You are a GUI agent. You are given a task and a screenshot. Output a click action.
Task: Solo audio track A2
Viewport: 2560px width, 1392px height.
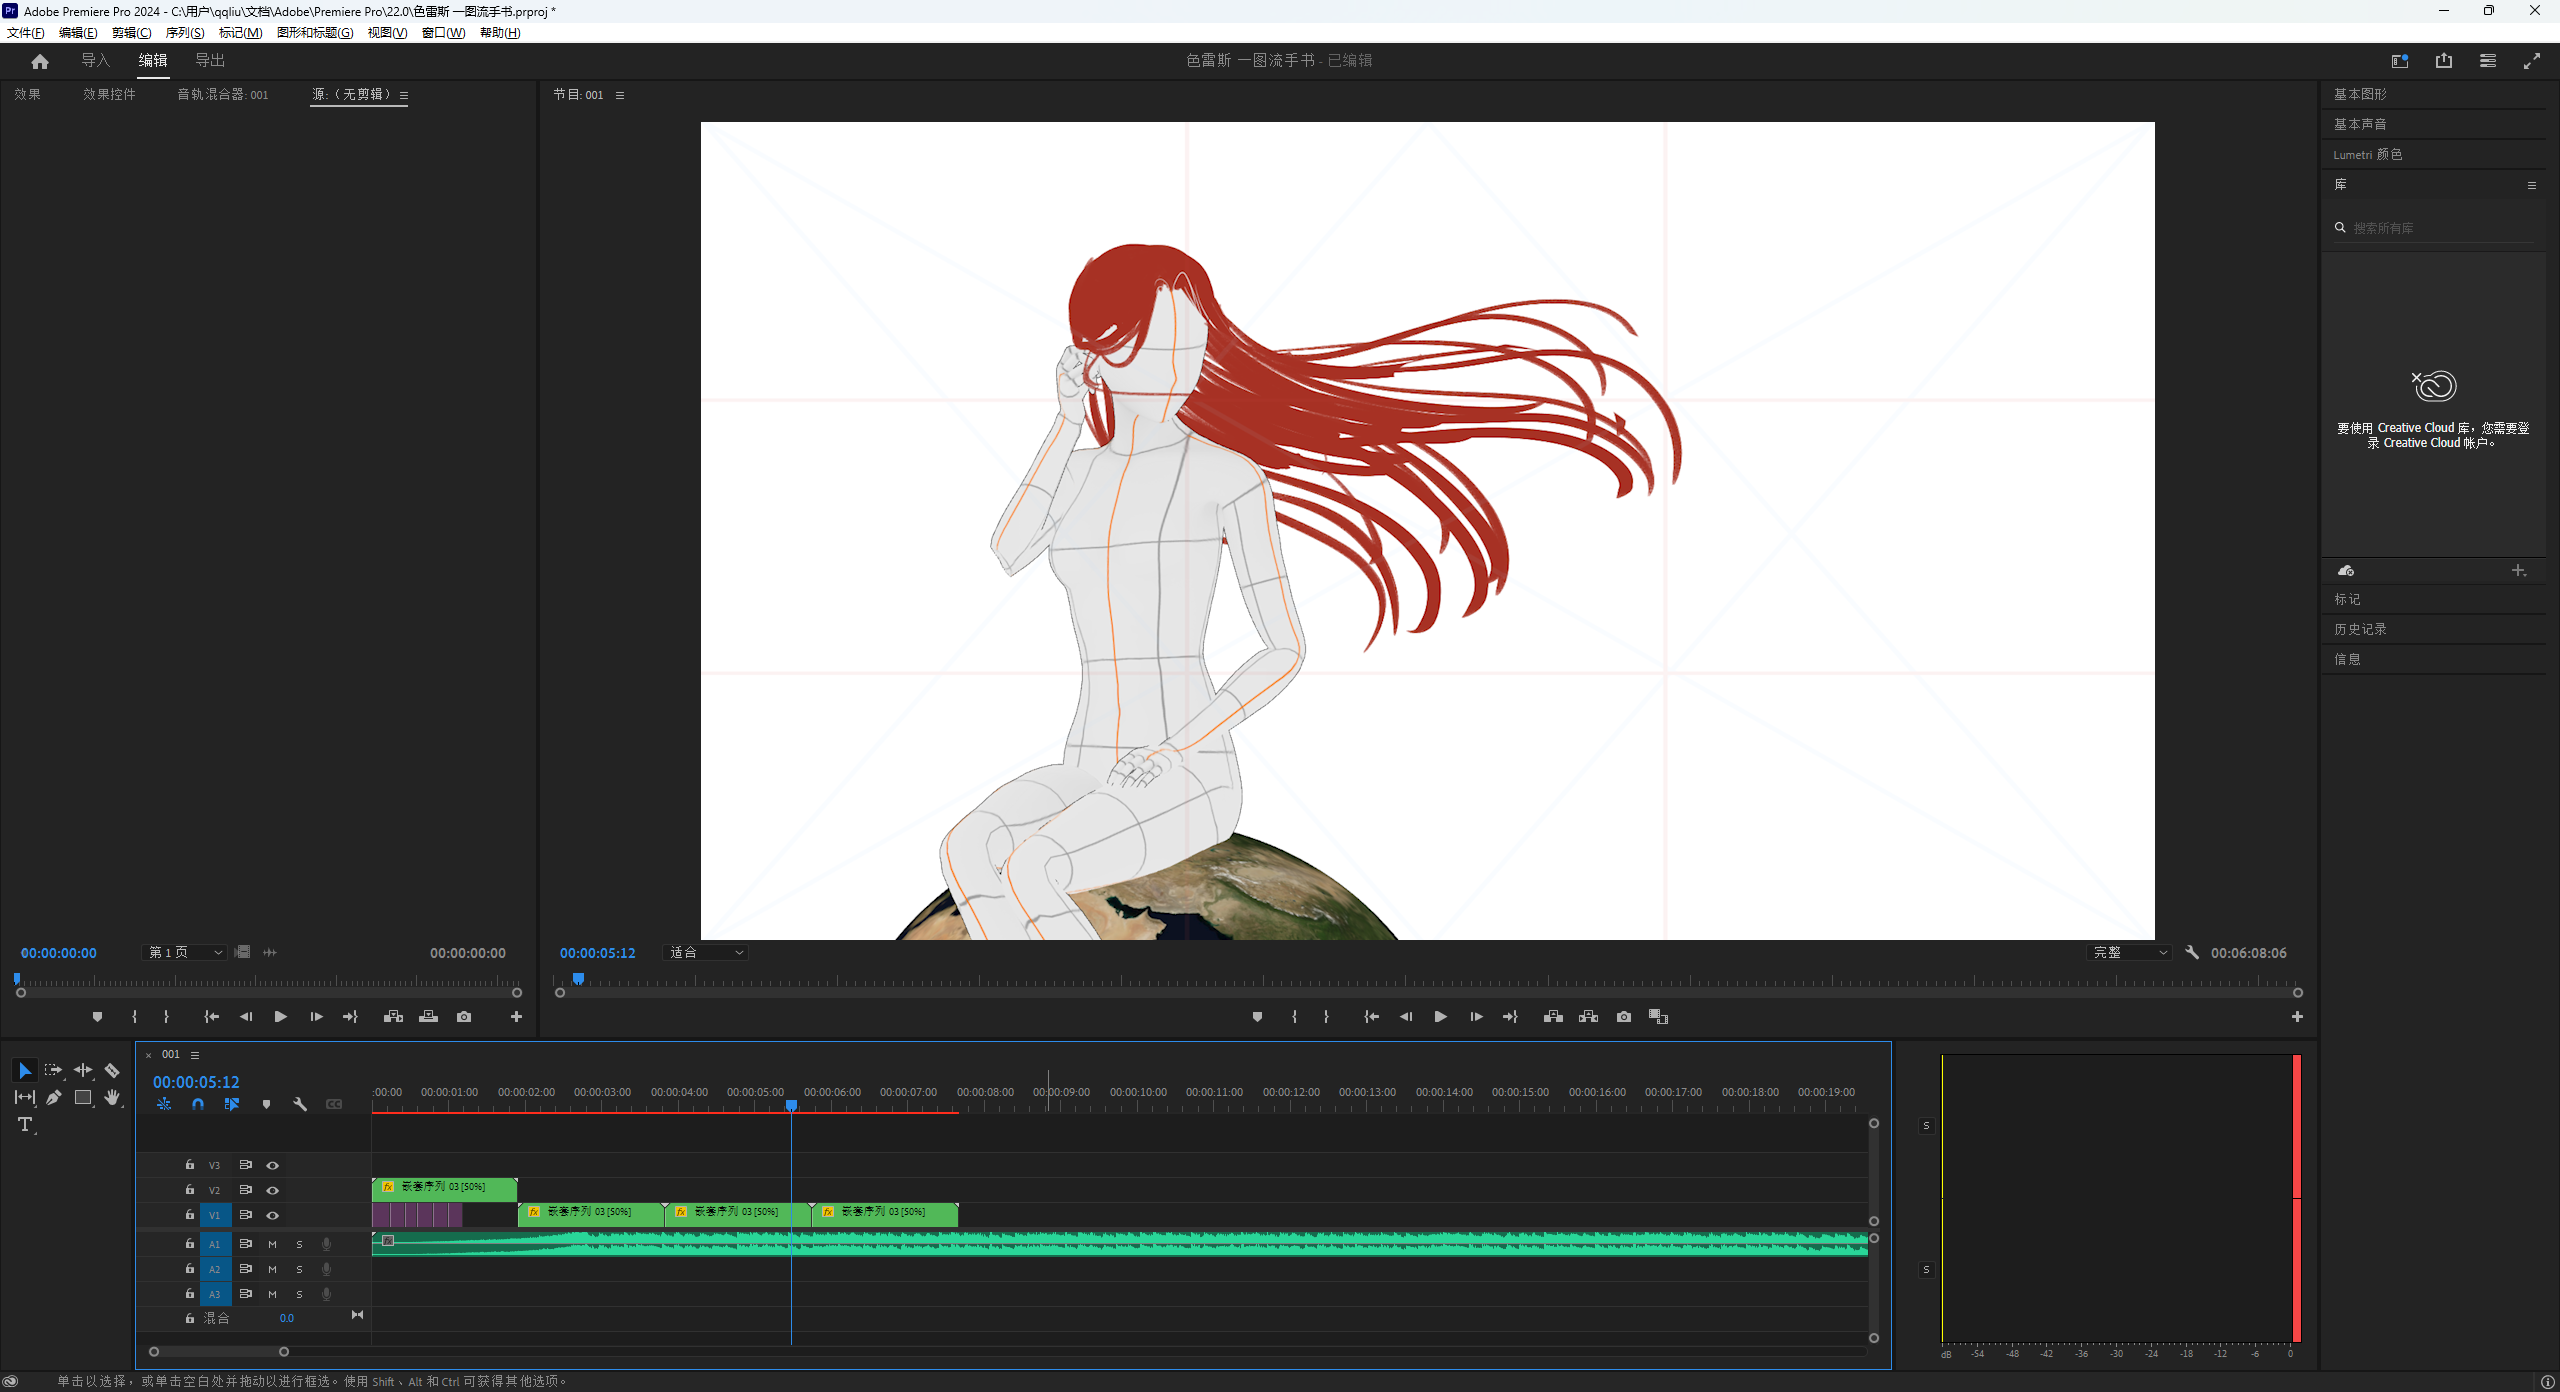tap(299, 1269)
